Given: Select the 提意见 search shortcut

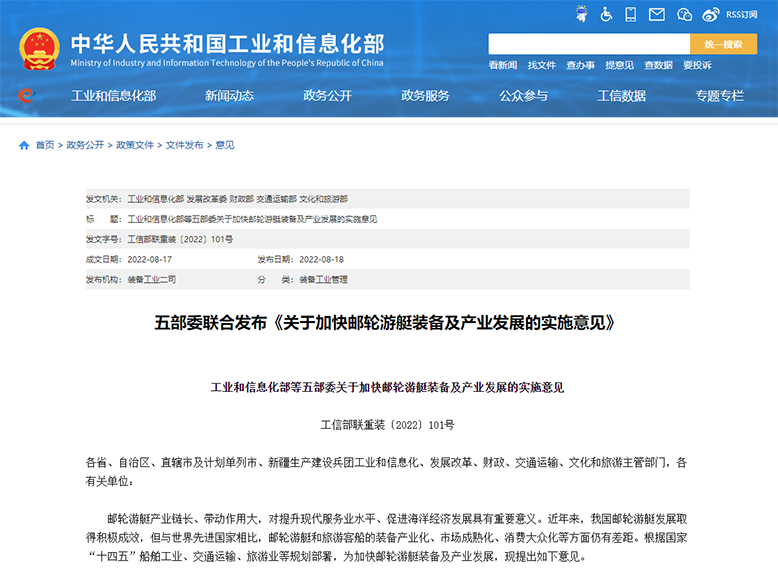Looking at the screenshot, I should [x=619, y=65].
